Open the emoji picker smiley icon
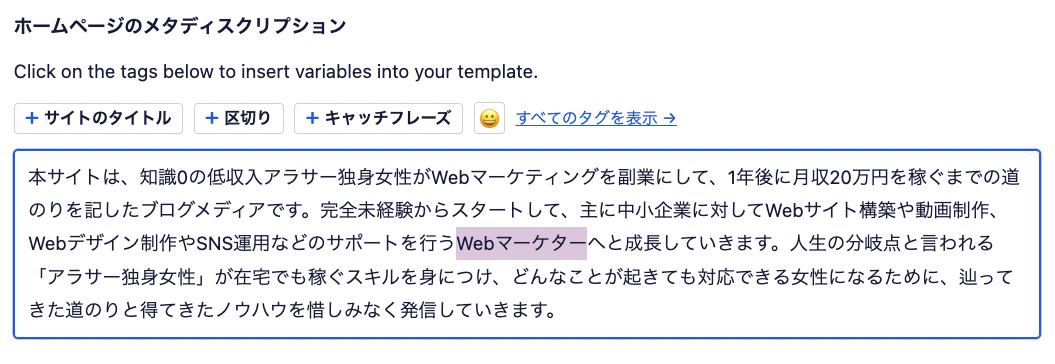The height and width of the screenshot is (364, 1055). [489, 118]
